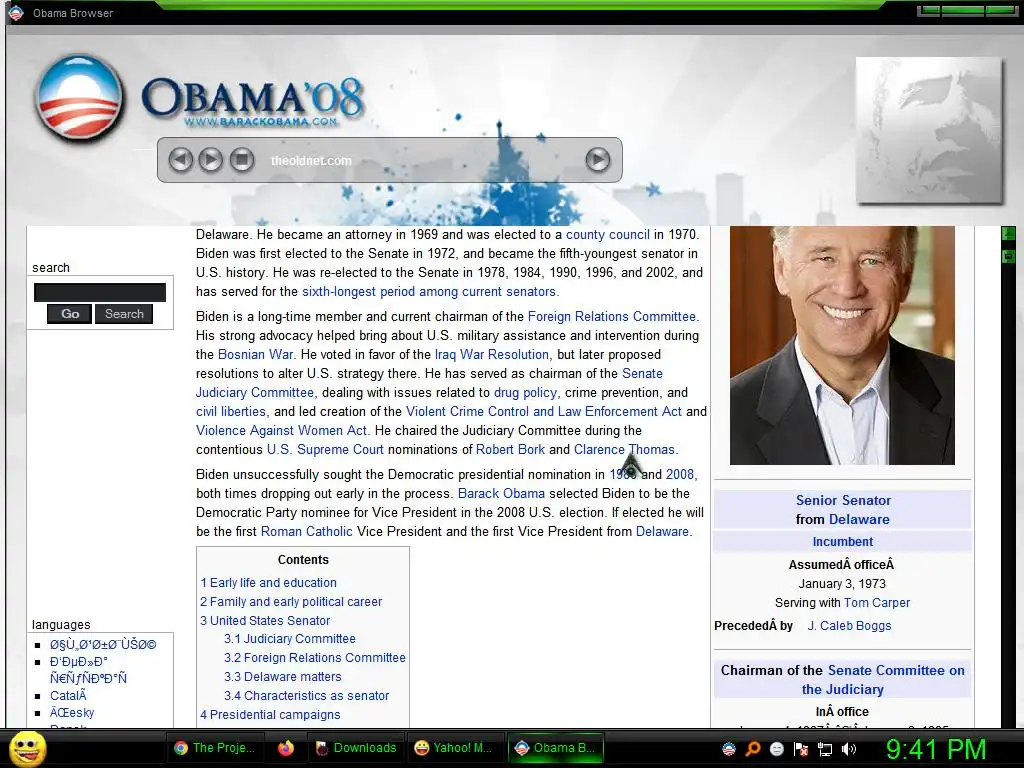1024x768 pixels.
Task: Open Firefox from the taskbar
Action: [286, 748]
